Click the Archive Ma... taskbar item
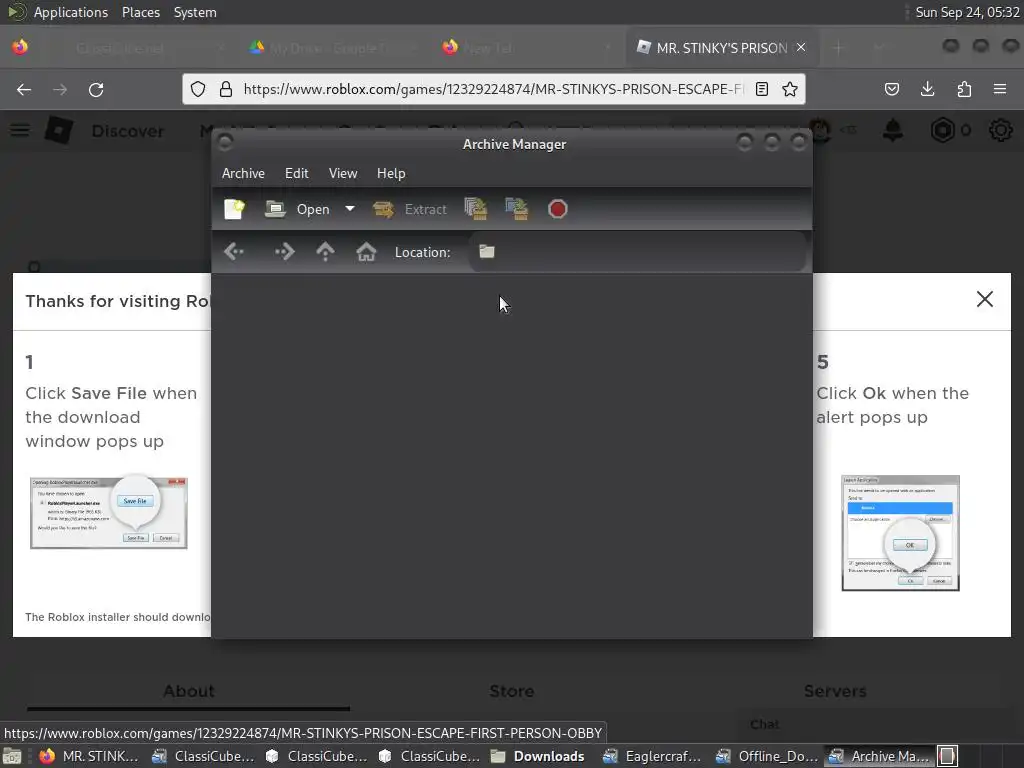Image resolution: width=1024 pixels, height=768 pixels. click(879, 756)
